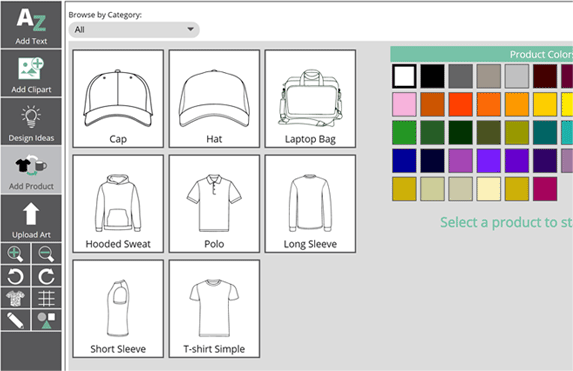Image resolution: width=573 pixels, height=371 pixels.
Task: Choose the T-shirt Simple product
Action: (x=214, y=309)
